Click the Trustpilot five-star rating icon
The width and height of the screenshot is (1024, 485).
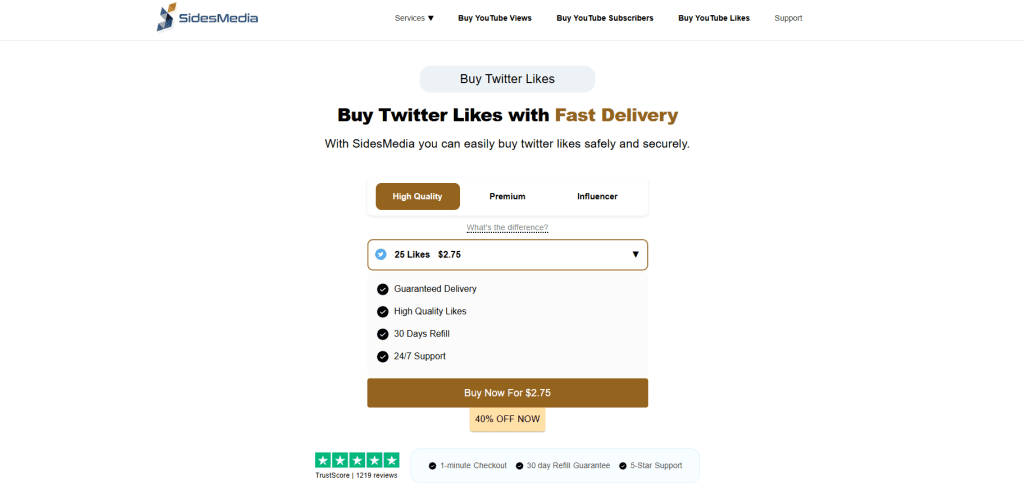pyautogui.click(x=357, y=460)
